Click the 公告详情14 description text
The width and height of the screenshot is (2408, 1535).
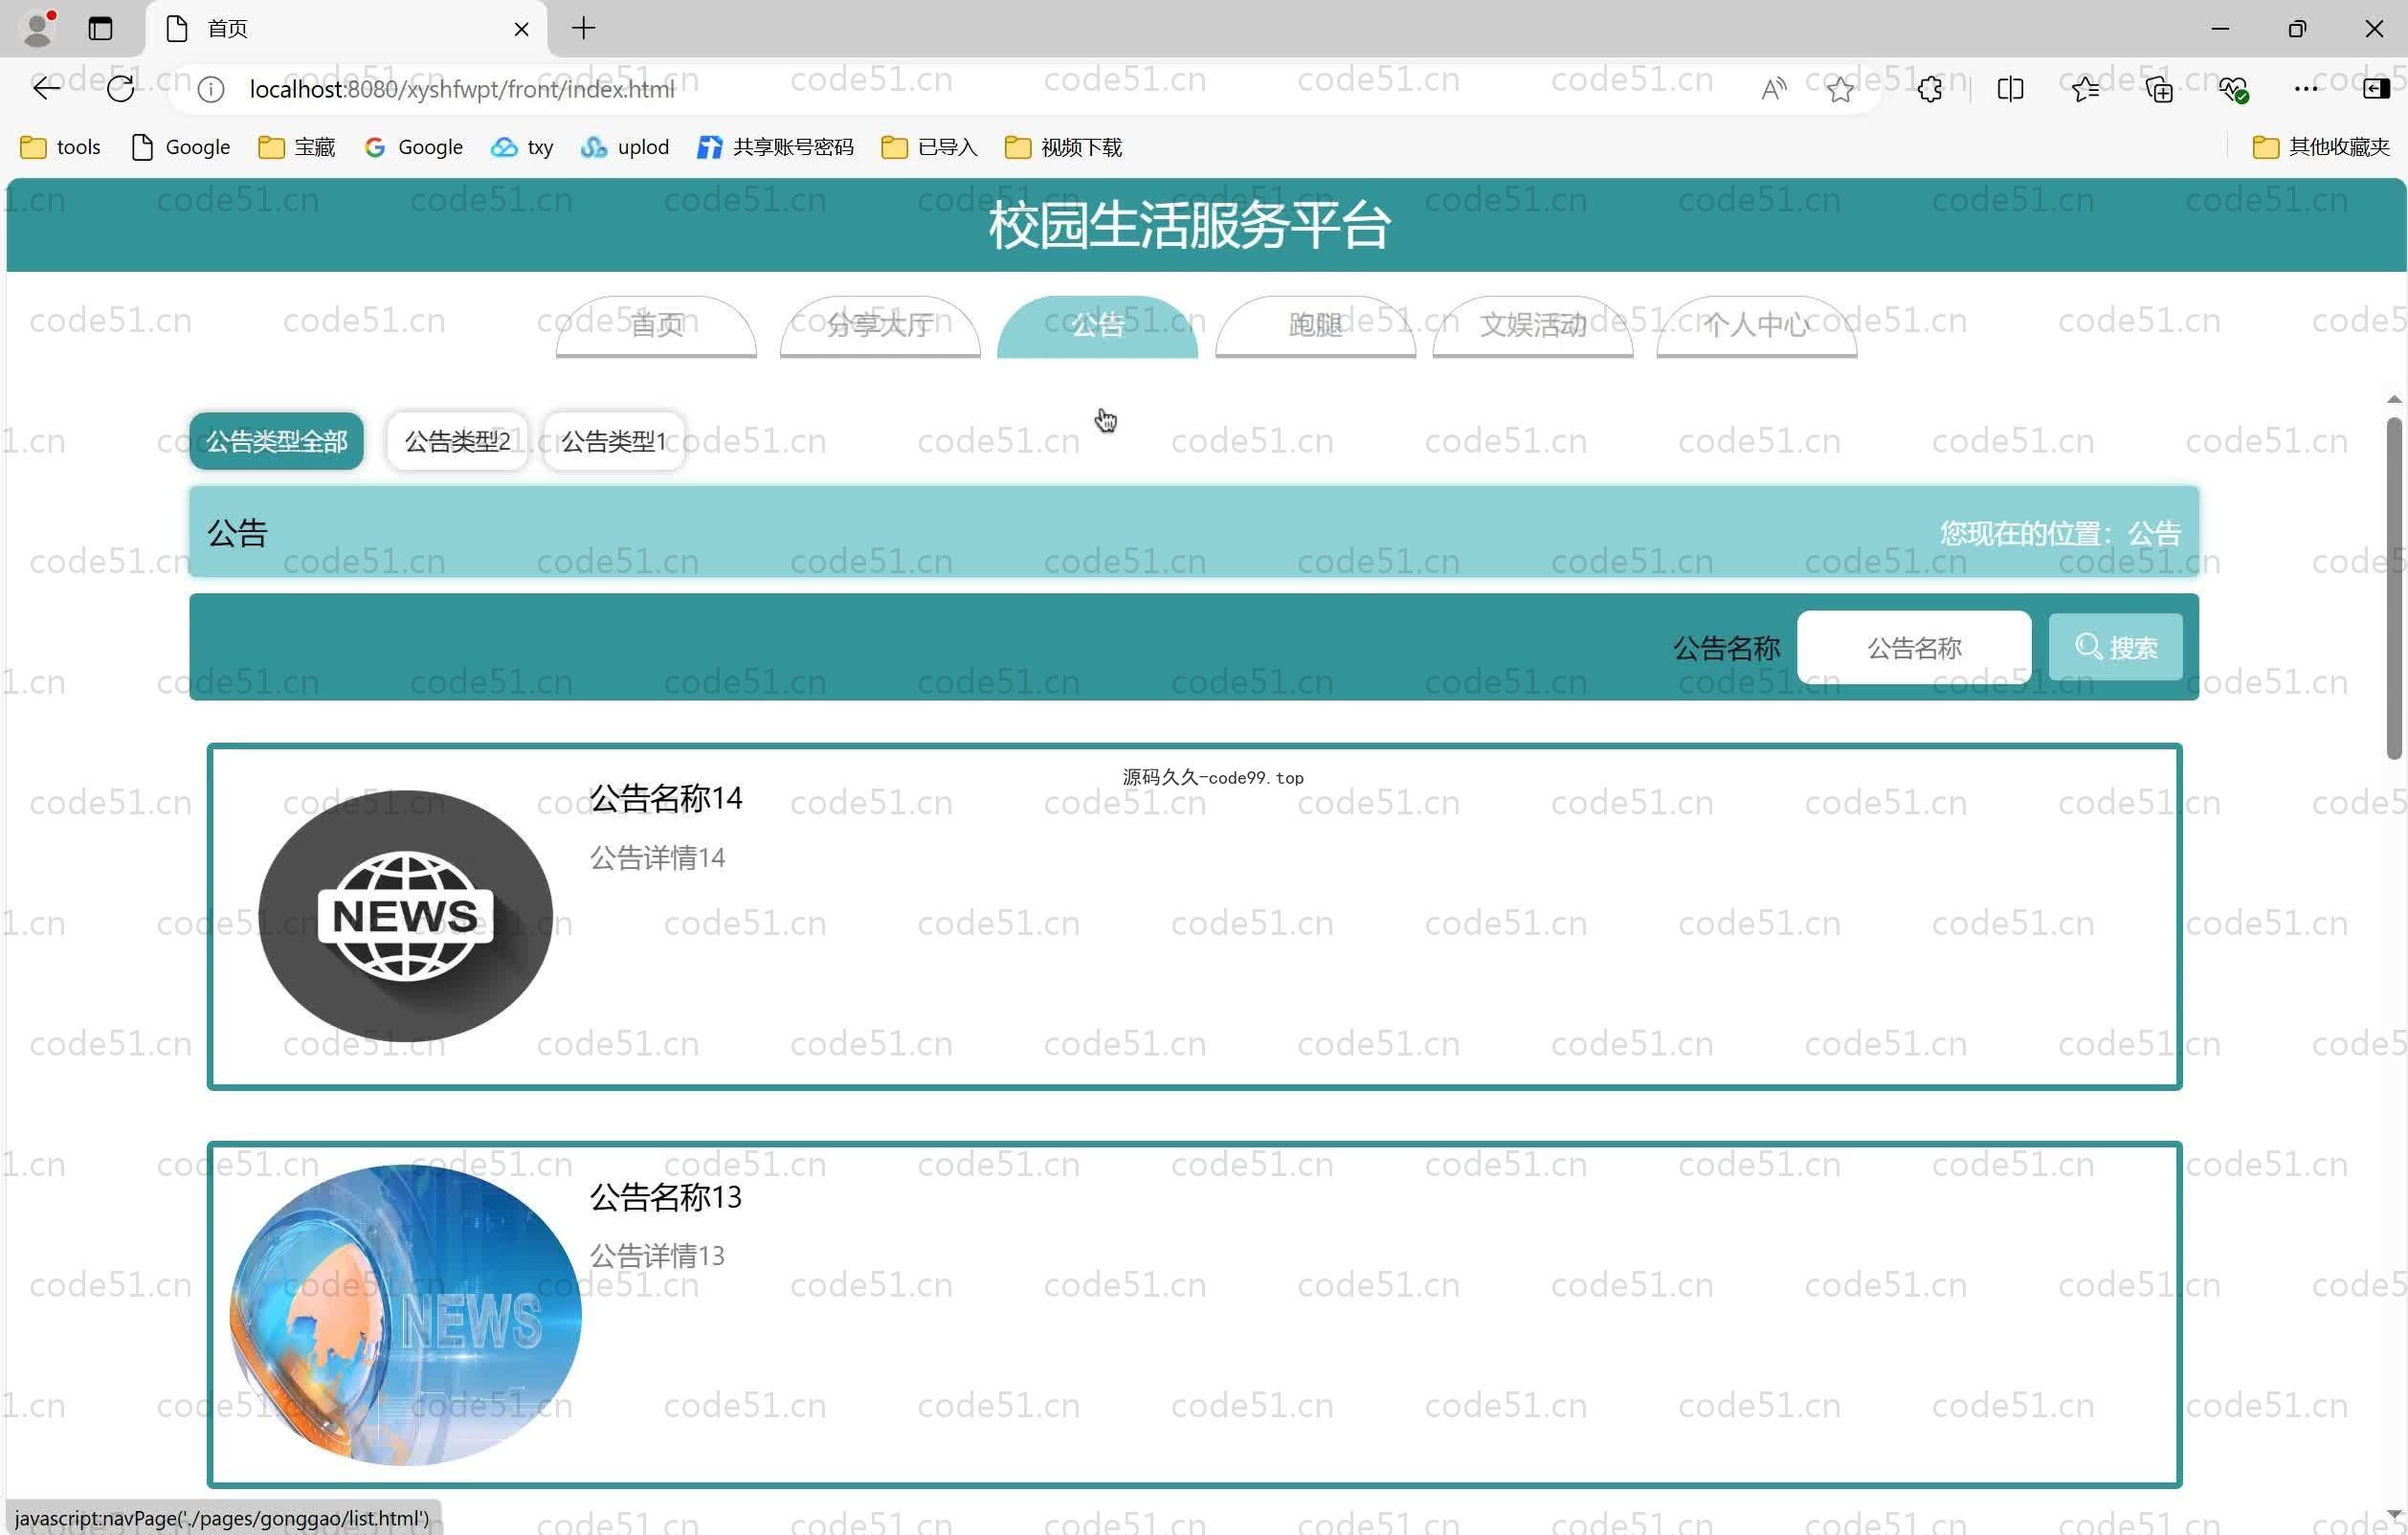(x=657, y=858)
